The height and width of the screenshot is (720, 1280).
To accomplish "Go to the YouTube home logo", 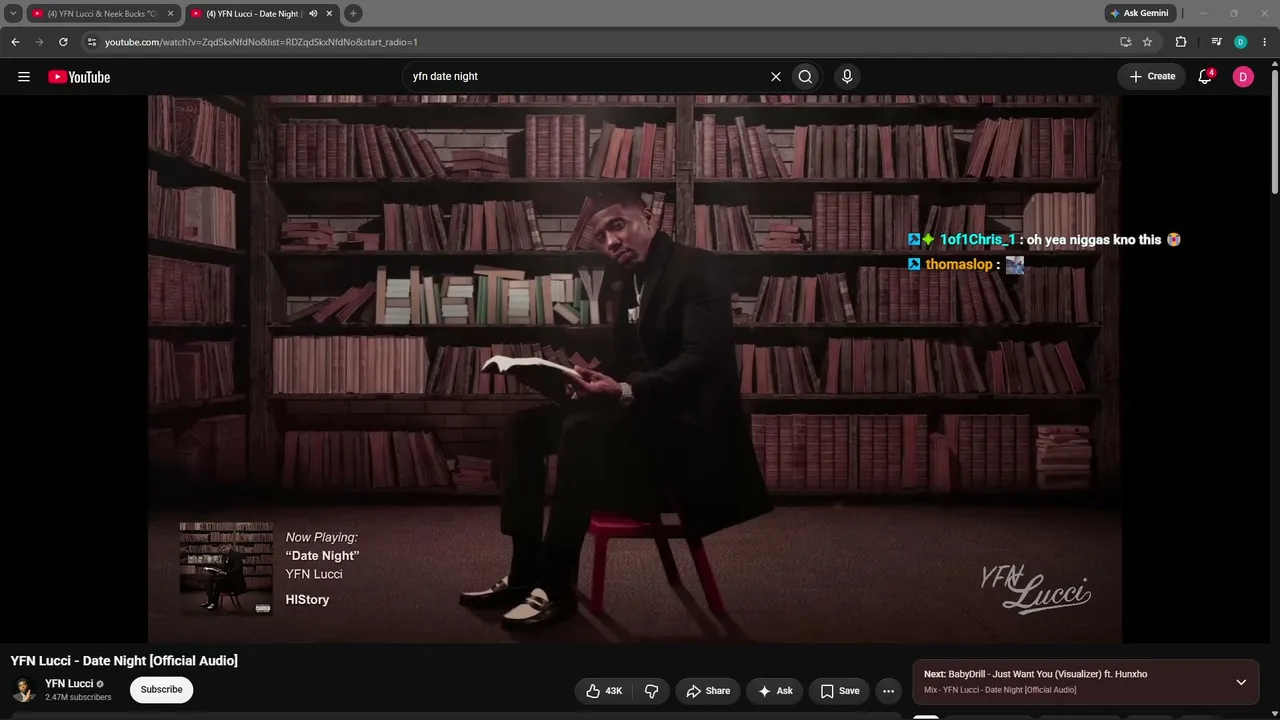I will coord(79,77).
